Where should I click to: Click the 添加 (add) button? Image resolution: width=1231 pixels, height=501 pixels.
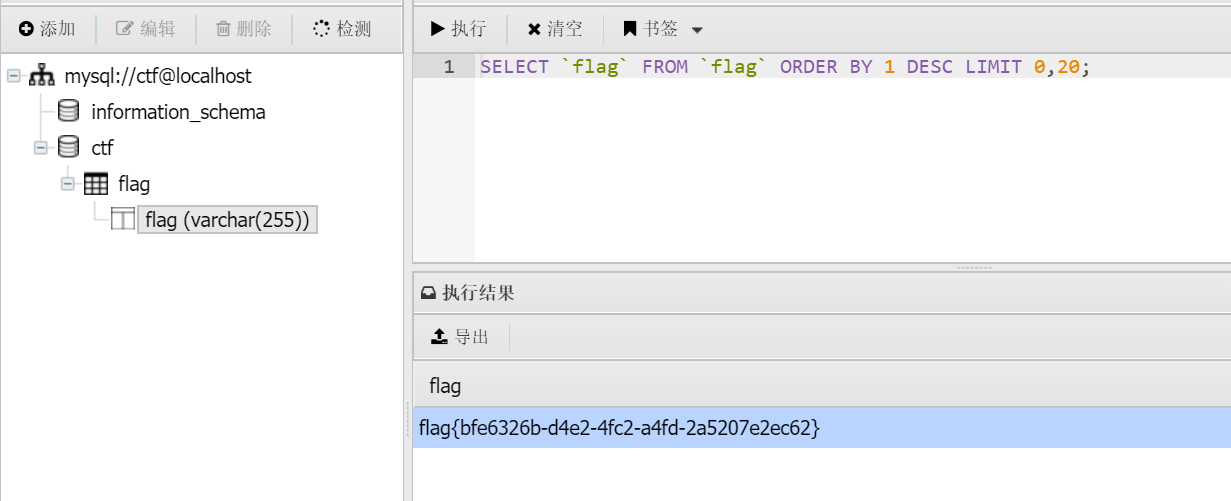(48, 29)
